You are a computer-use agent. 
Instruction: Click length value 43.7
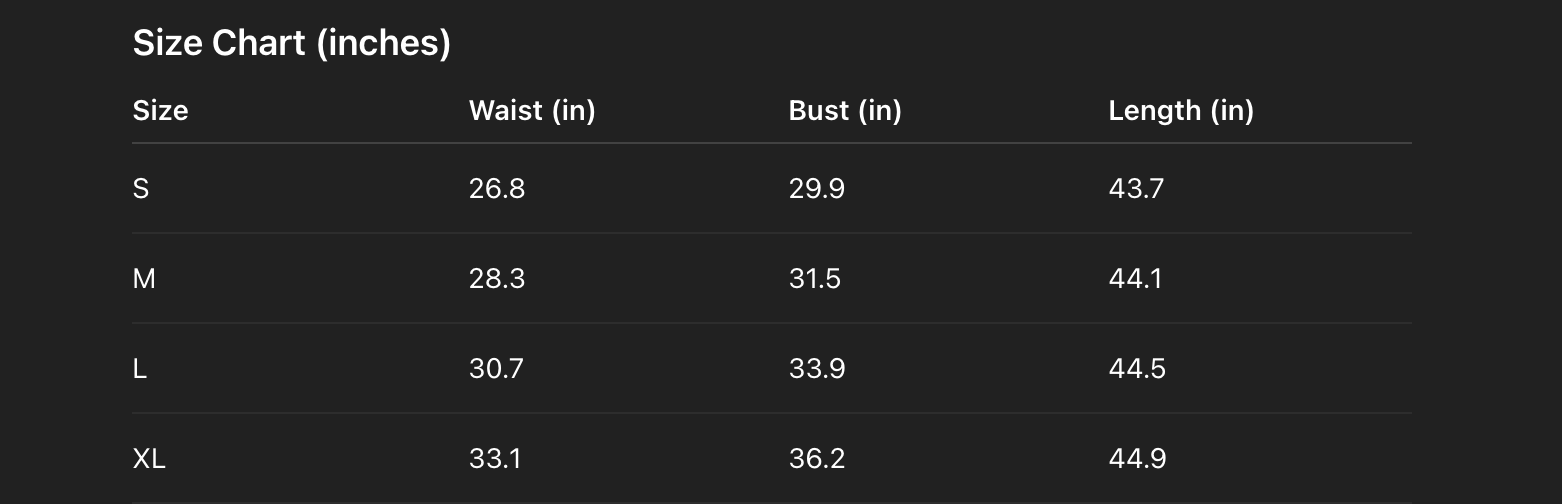pyautogui.click(x=1136, y=188)
